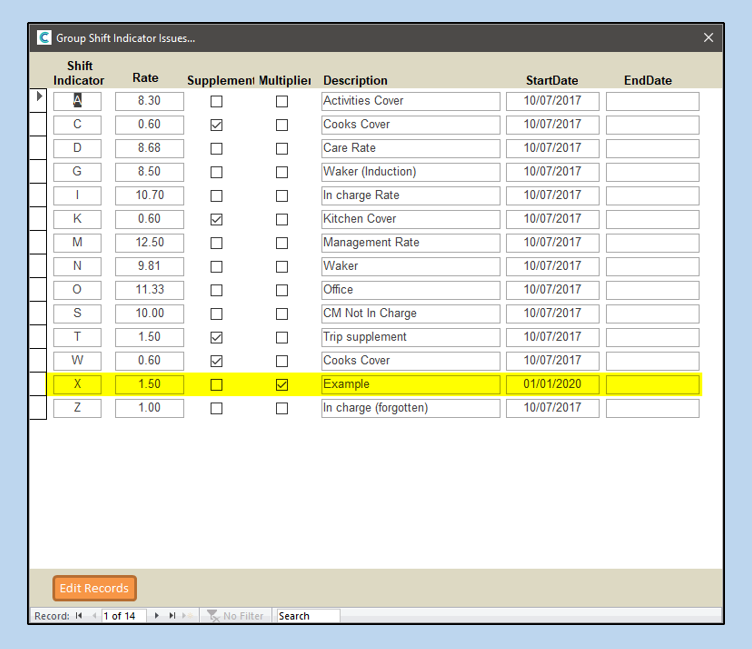This screenshot has height=649, width=752.
Task: Close the Group Shift Indicator Issues window
Action: [x=708, y=38]
